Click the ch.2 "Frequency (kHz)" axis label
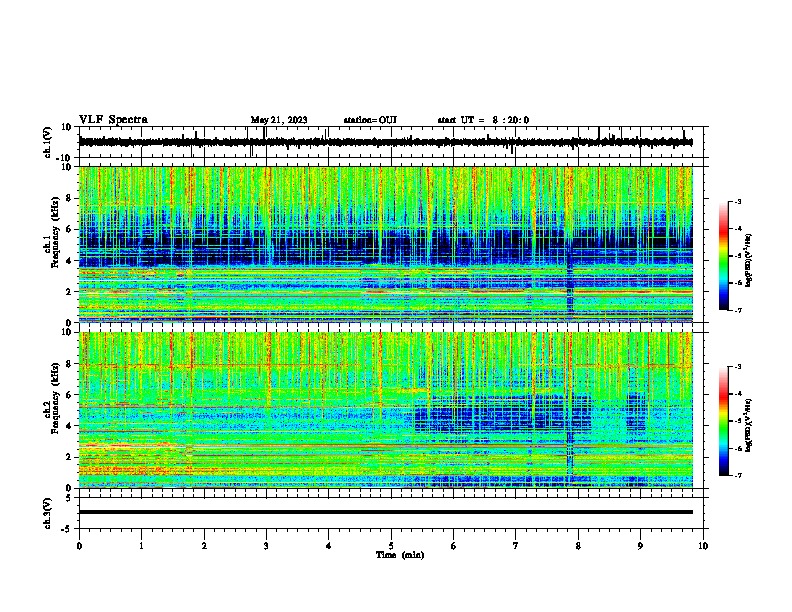This screenshot has width=792, height=612. [55, 398]
